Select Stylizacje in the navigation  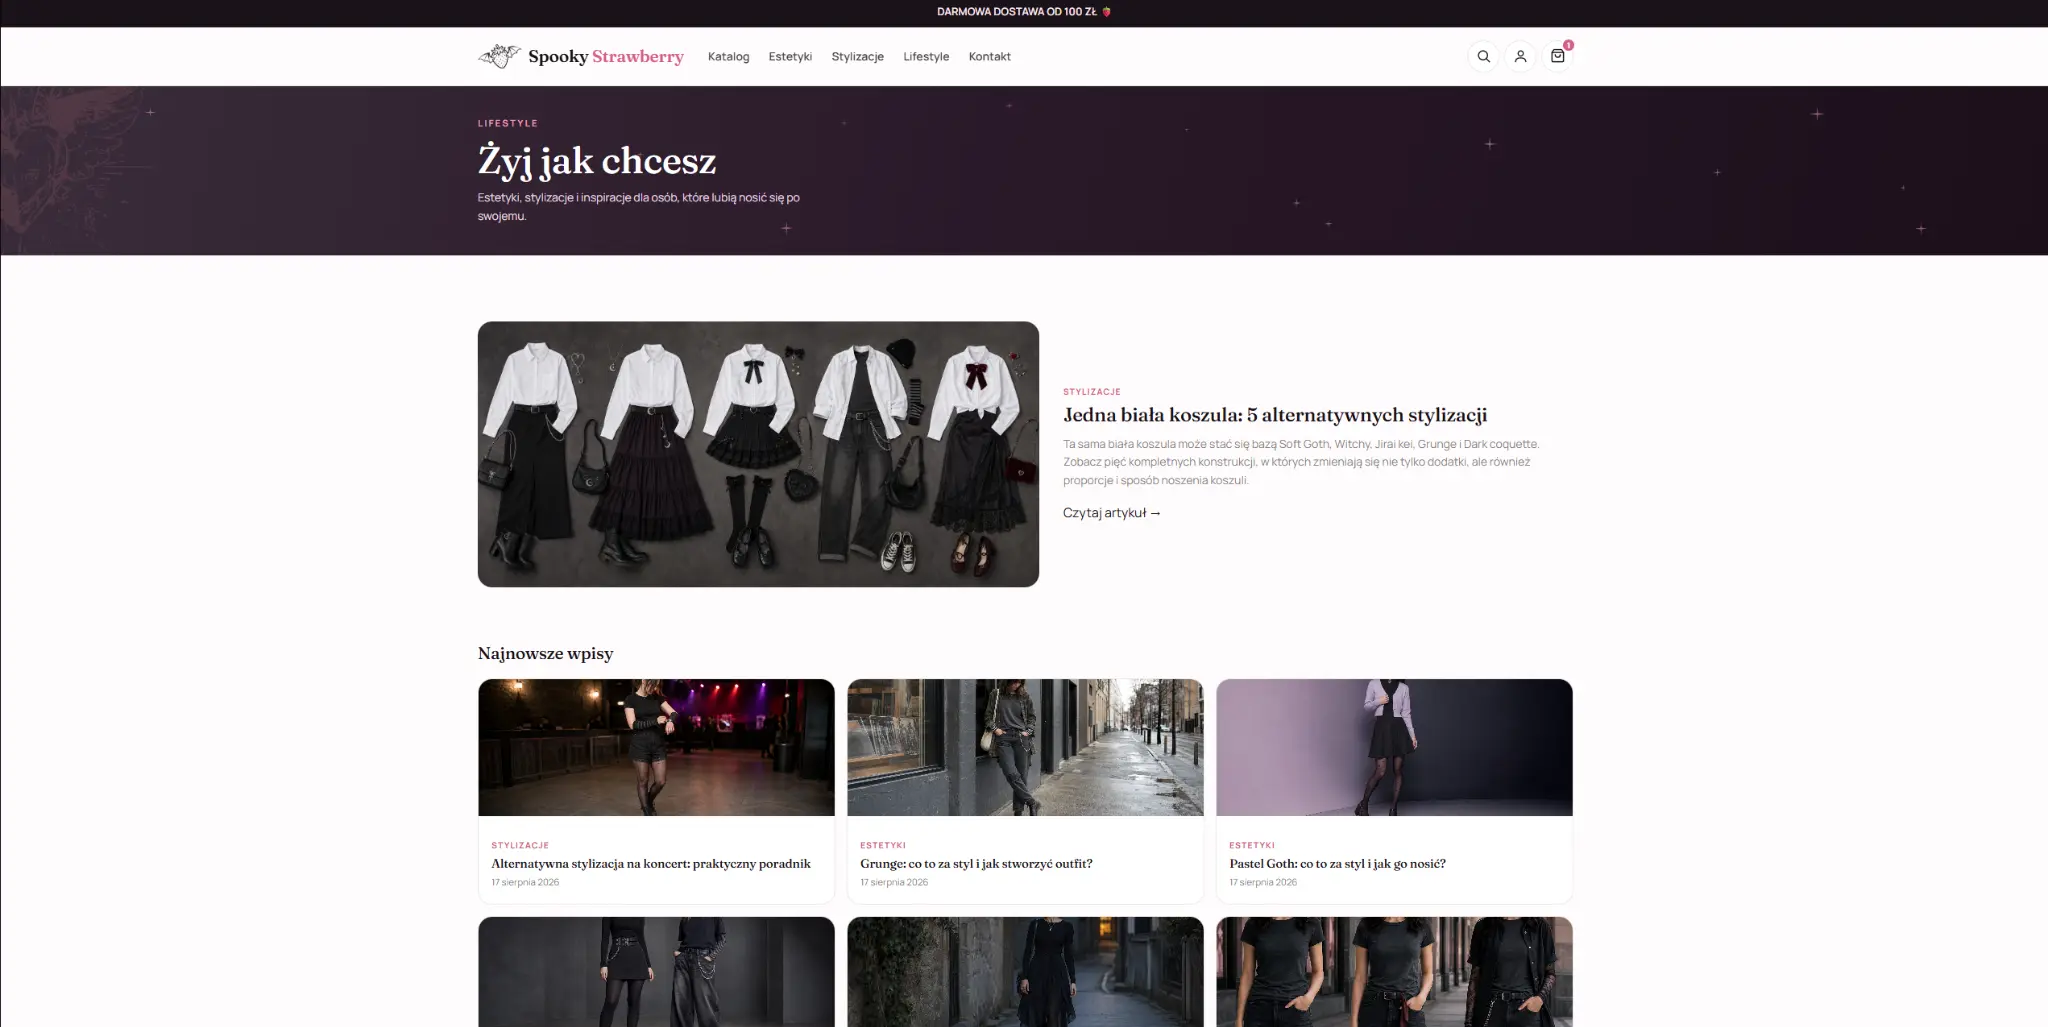(x=857, y=57)
